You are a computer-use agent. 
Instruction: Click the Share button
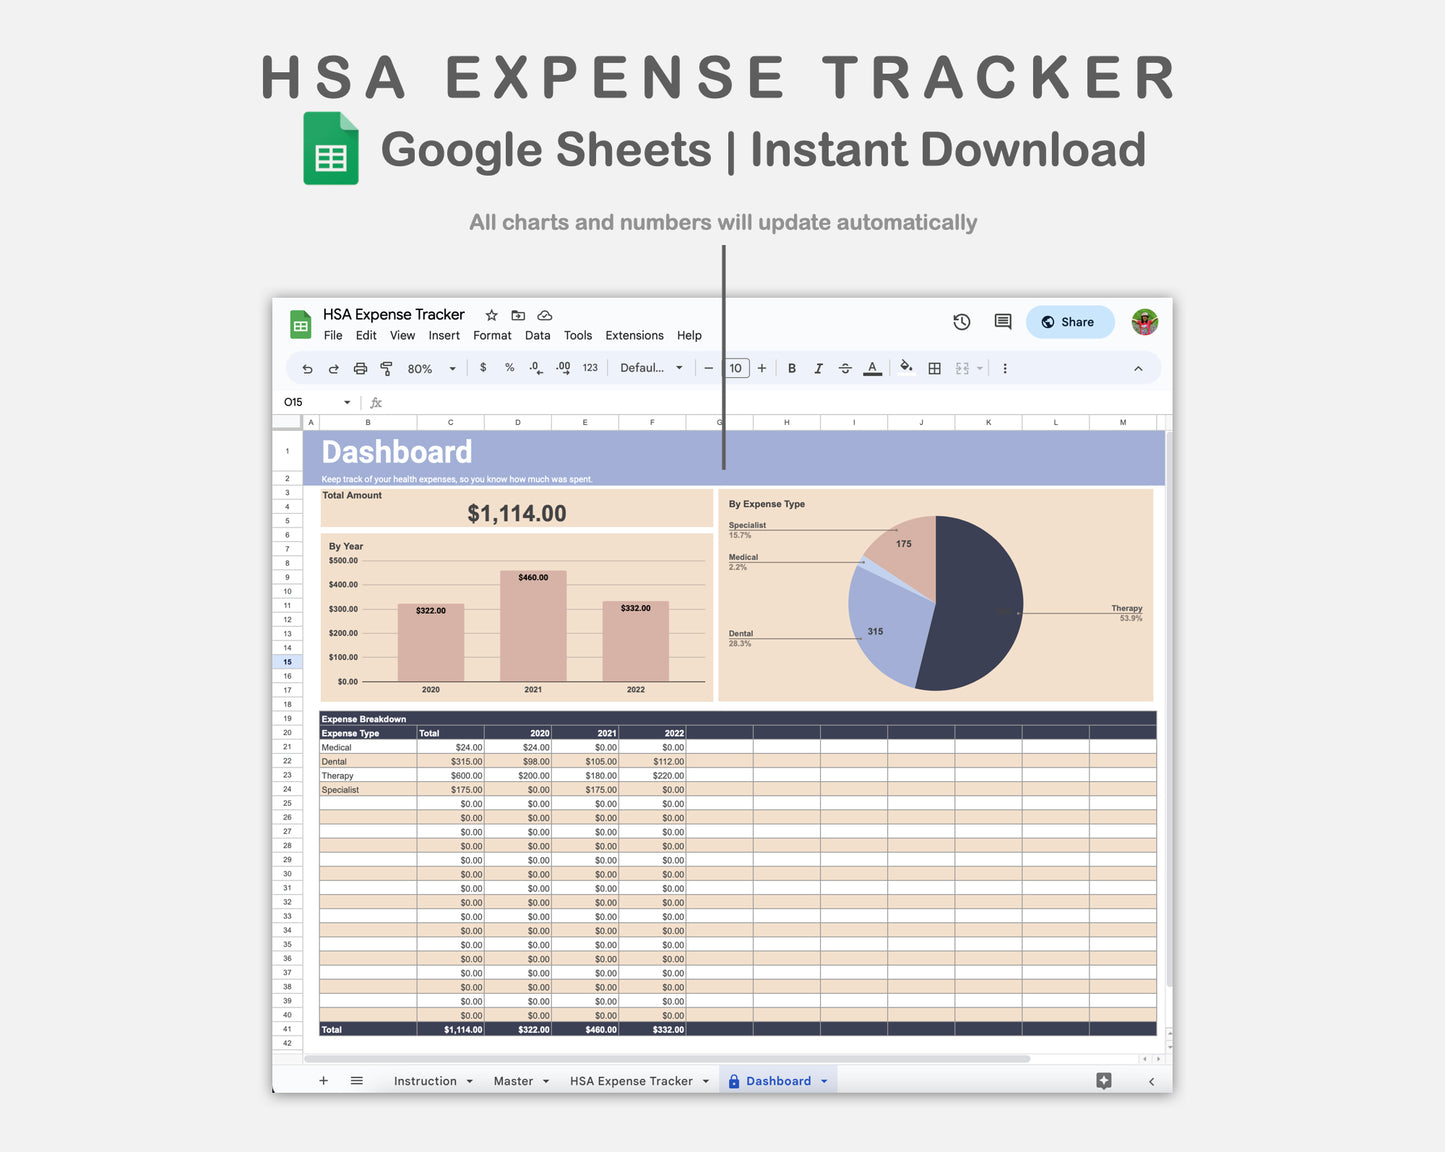[1070, 321]
